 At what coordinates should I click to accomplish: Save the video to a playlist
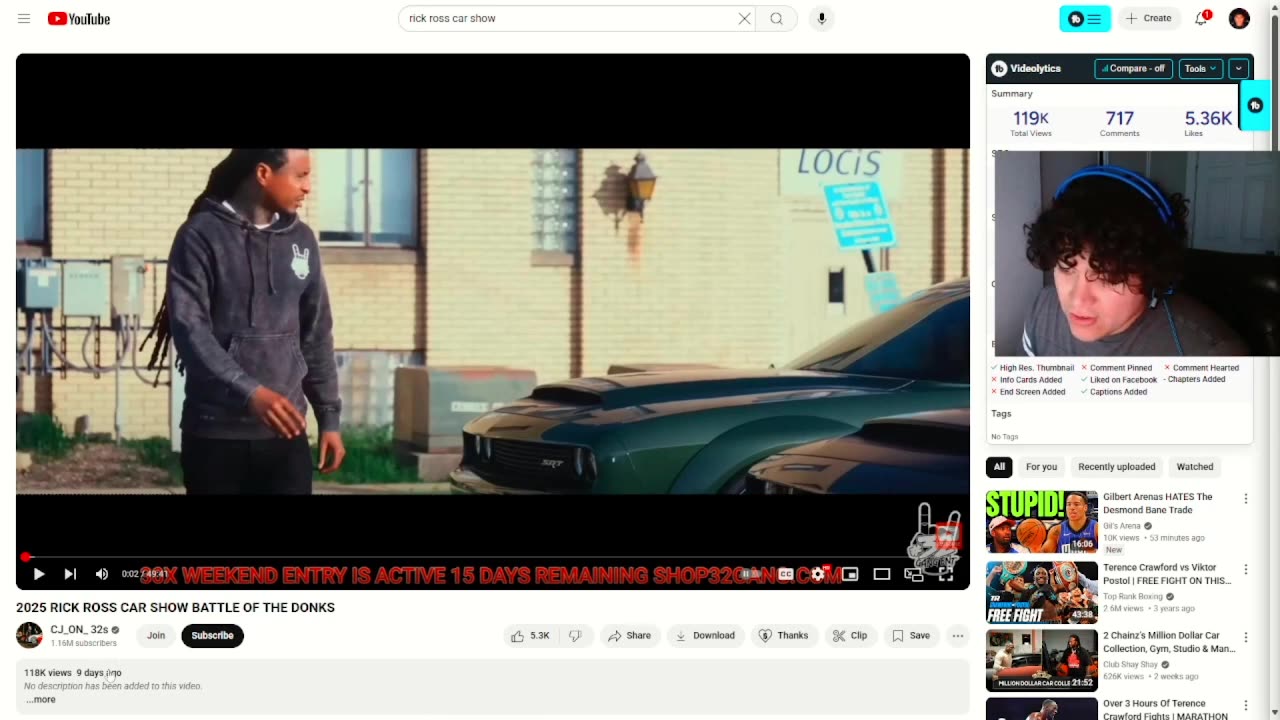click(910, 635)
